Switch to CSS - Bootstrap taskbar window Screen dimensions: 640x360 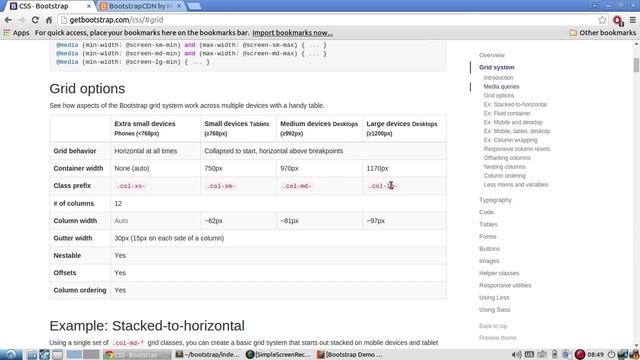[x=137, y=355]
